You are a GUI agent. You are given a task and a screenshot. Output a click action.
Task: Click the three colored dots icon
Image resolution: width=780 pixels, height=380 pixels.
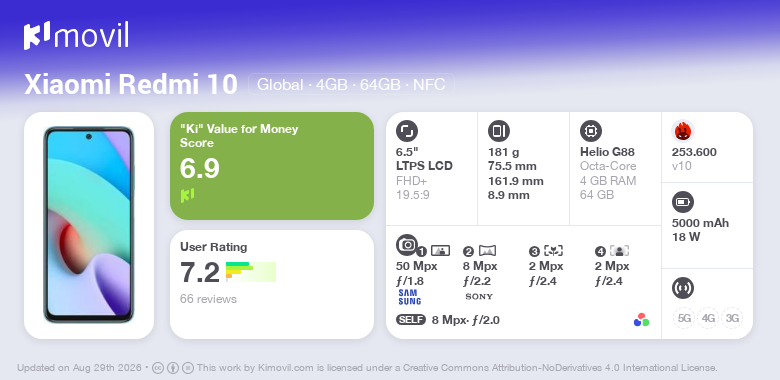(x=641, y=320)
